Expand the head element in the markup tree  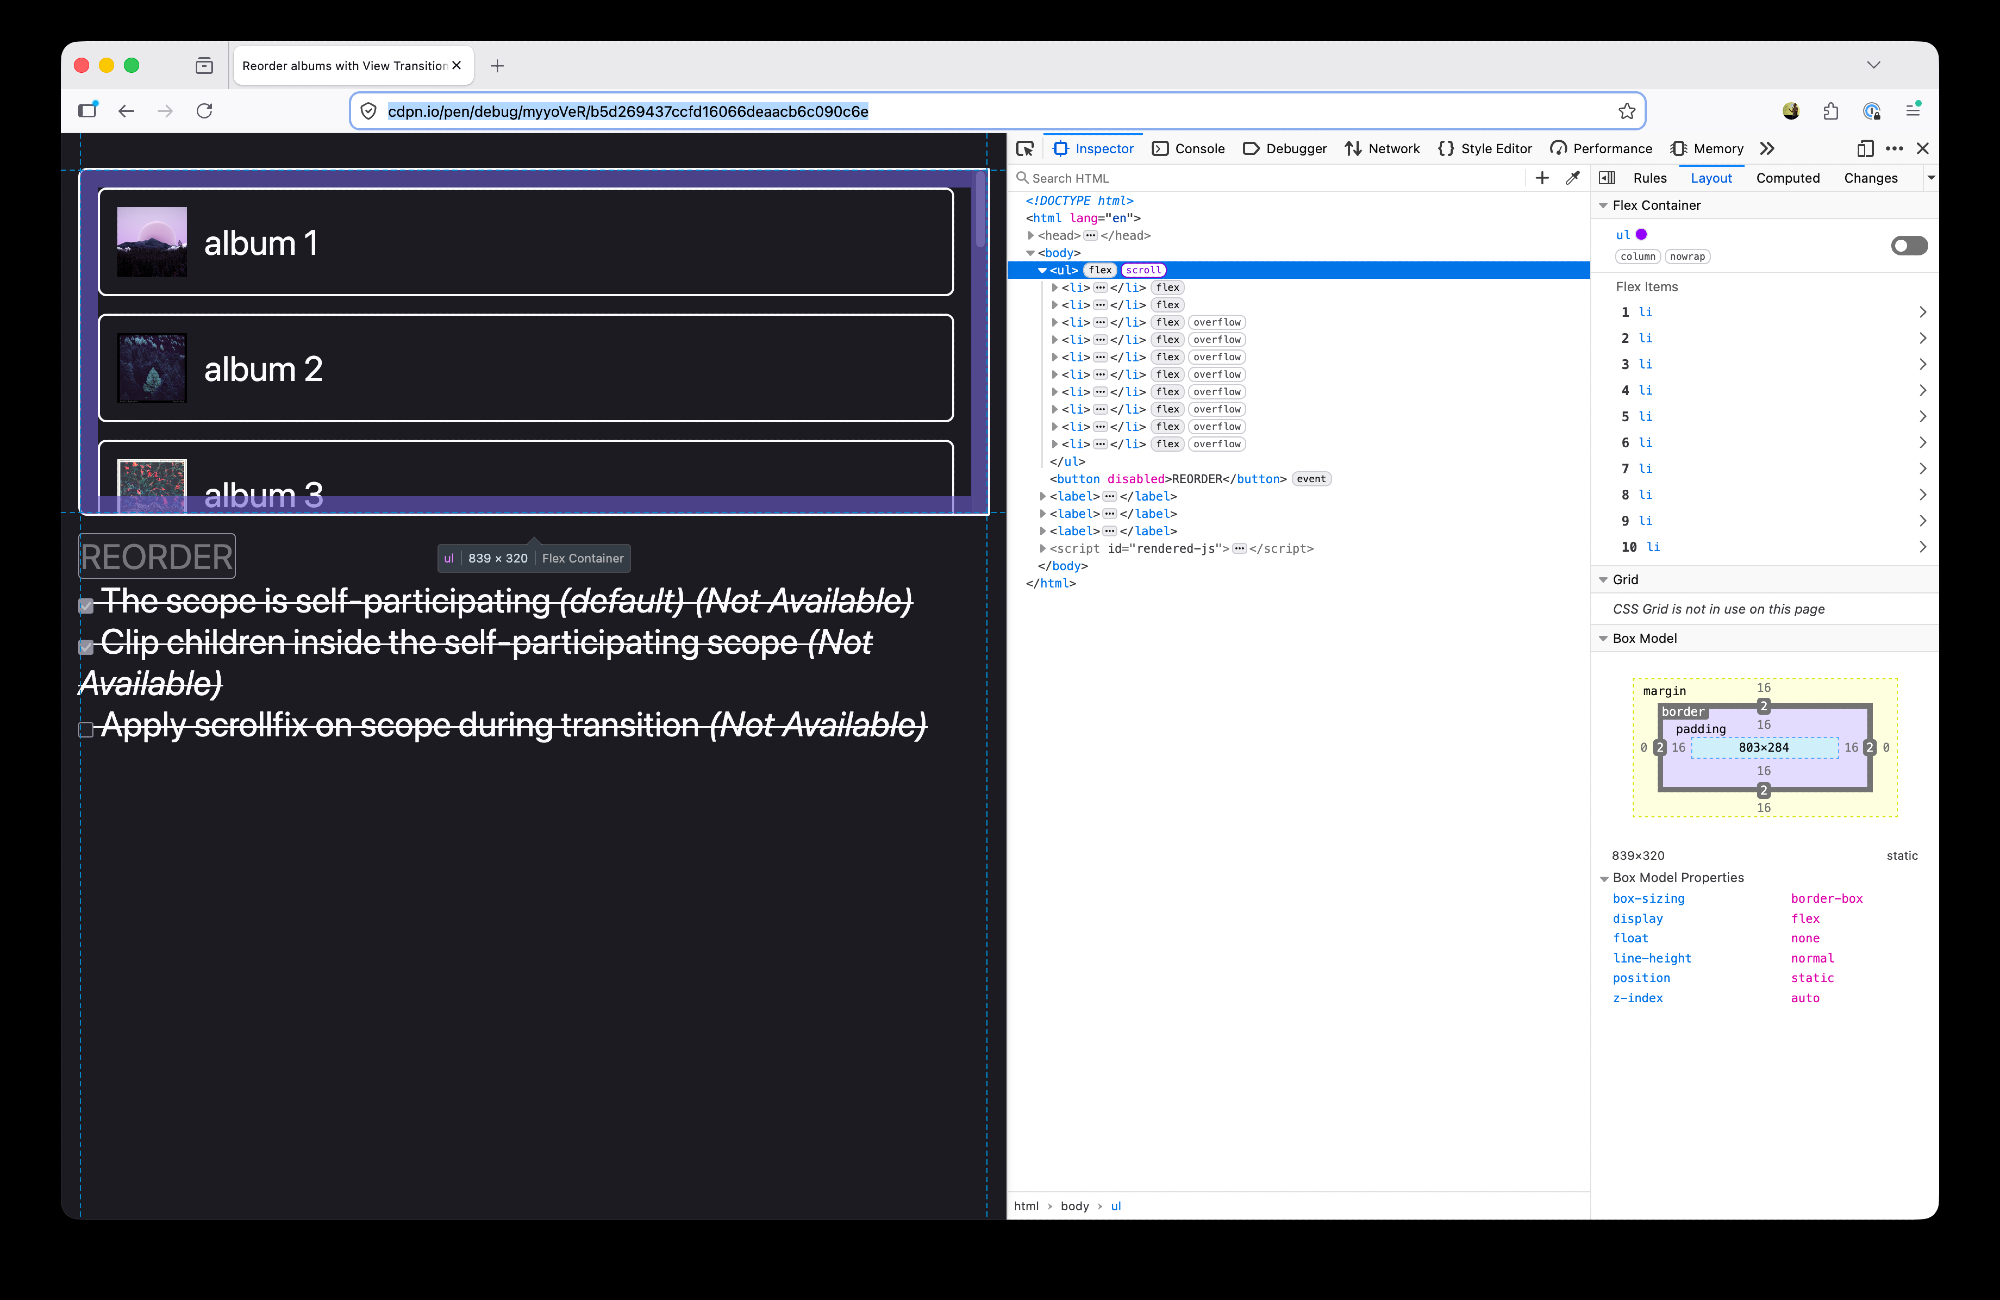1031,236
